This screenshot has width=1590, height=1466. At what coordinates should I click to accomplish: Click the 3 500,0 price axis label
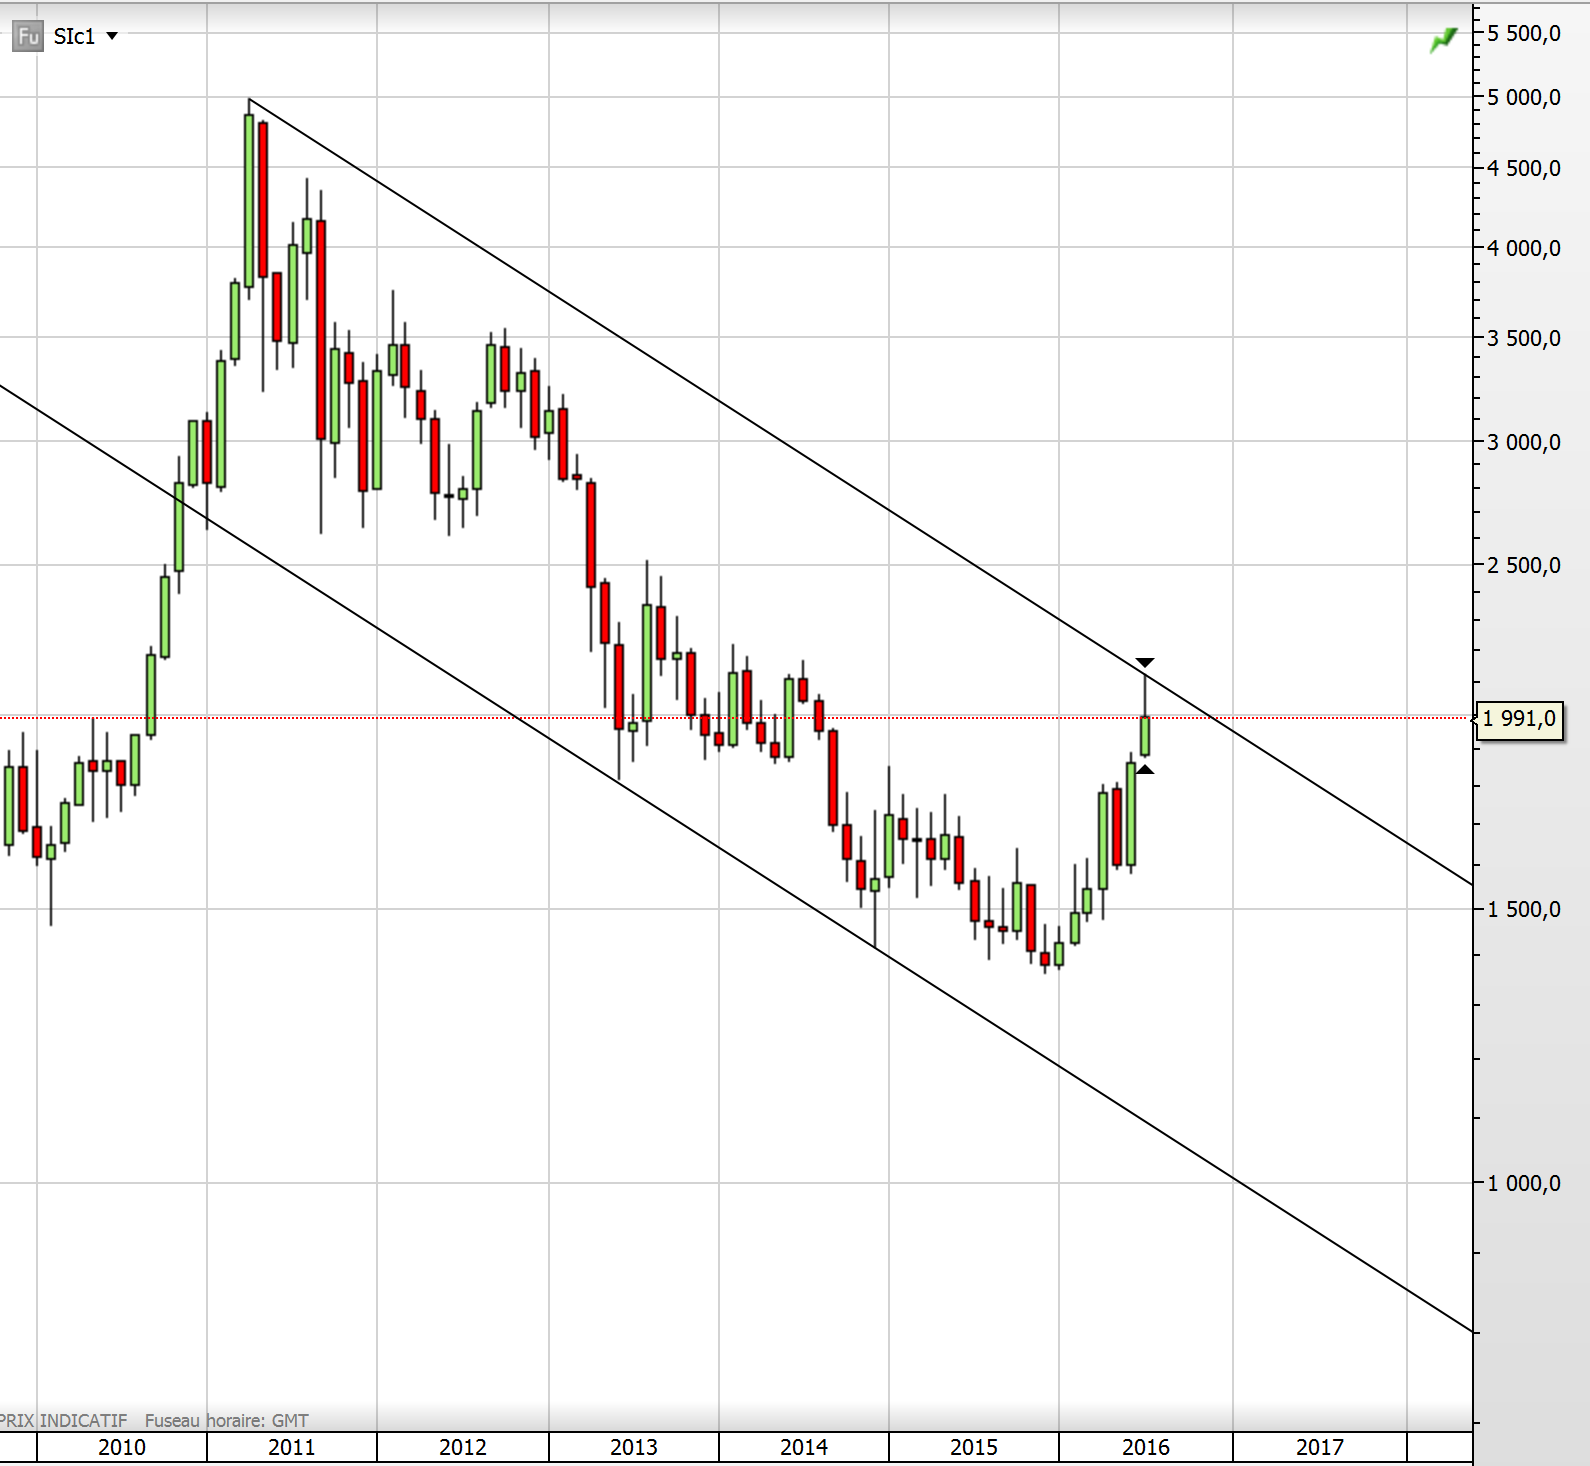[1523, 338]
